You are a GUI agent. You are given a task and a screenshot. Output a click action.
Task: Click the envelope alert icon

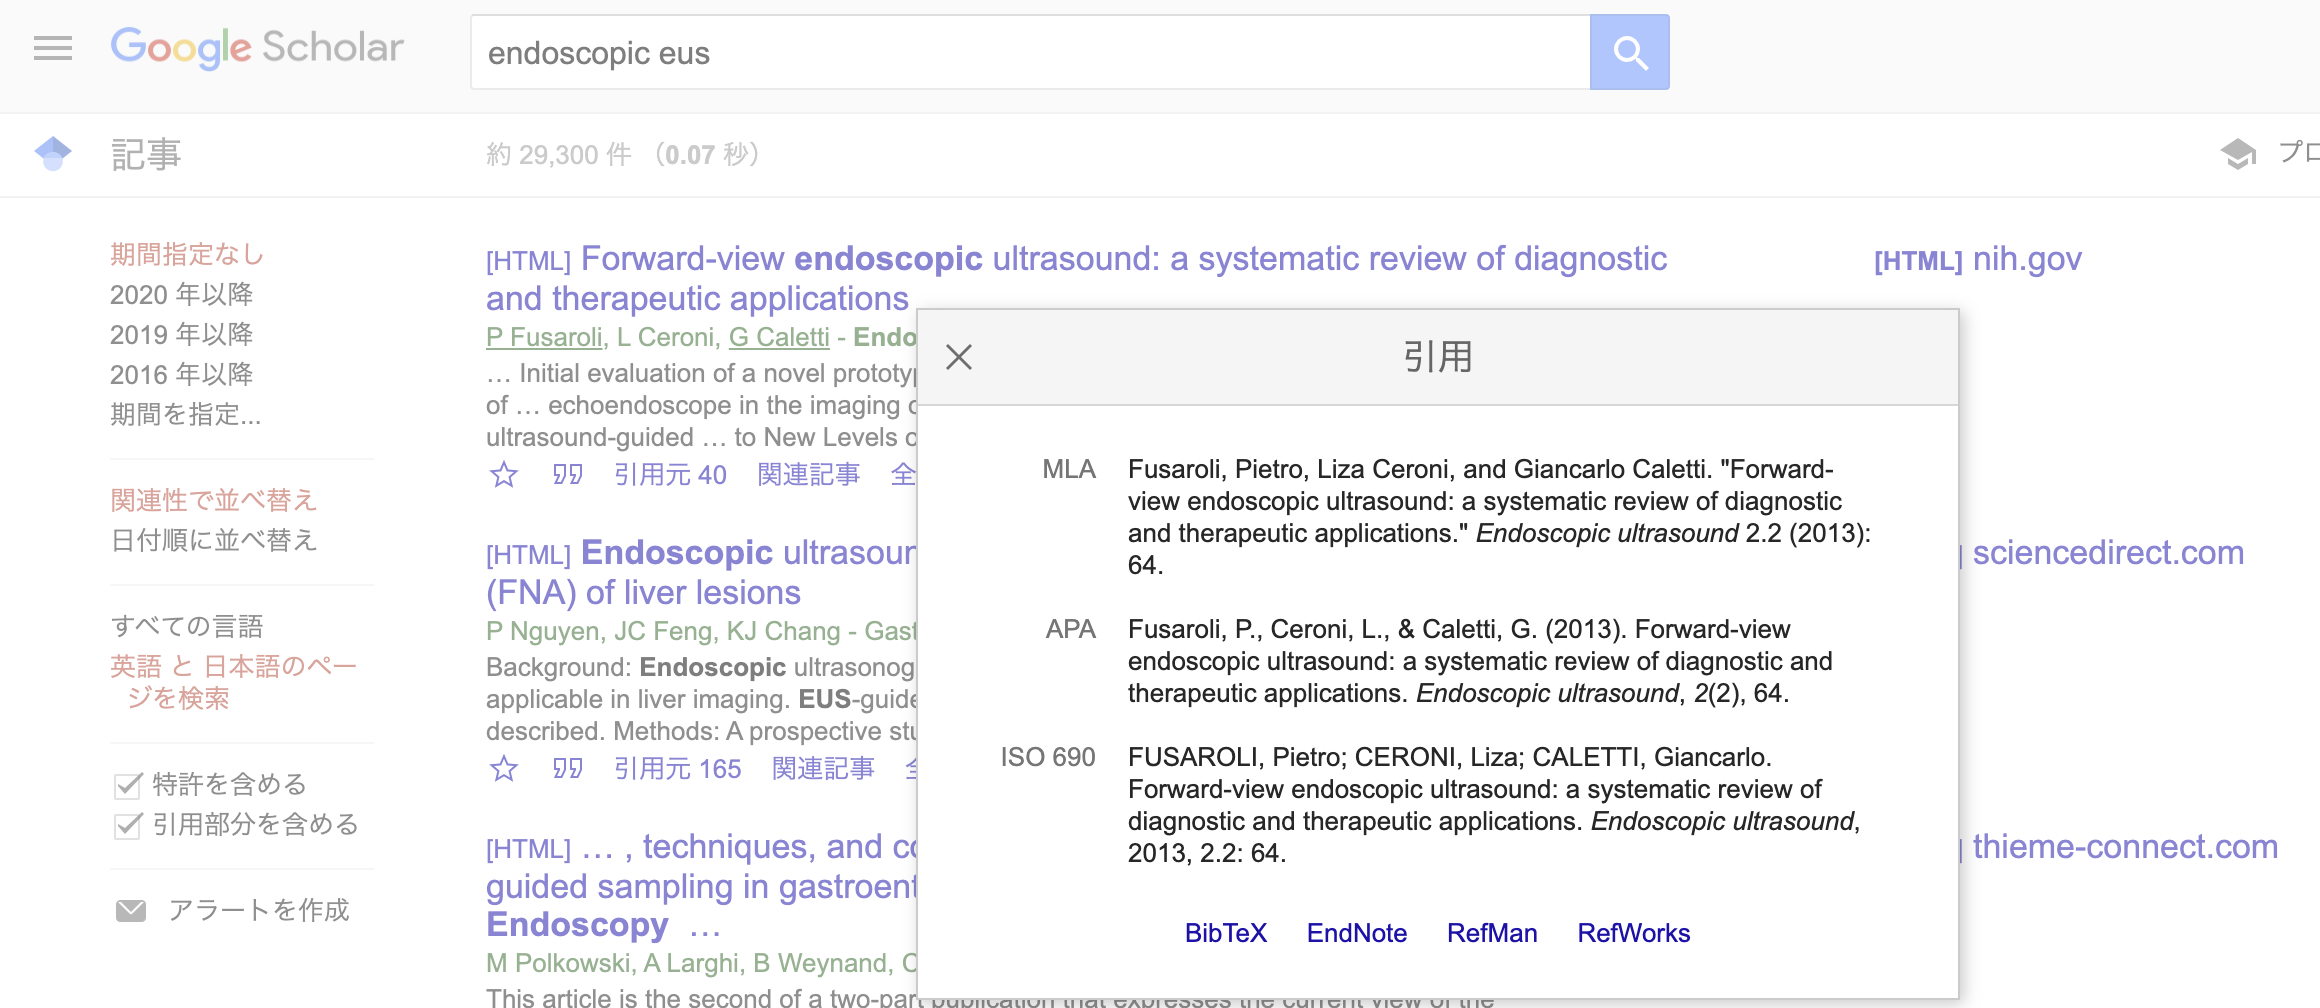tap(131, 911)
